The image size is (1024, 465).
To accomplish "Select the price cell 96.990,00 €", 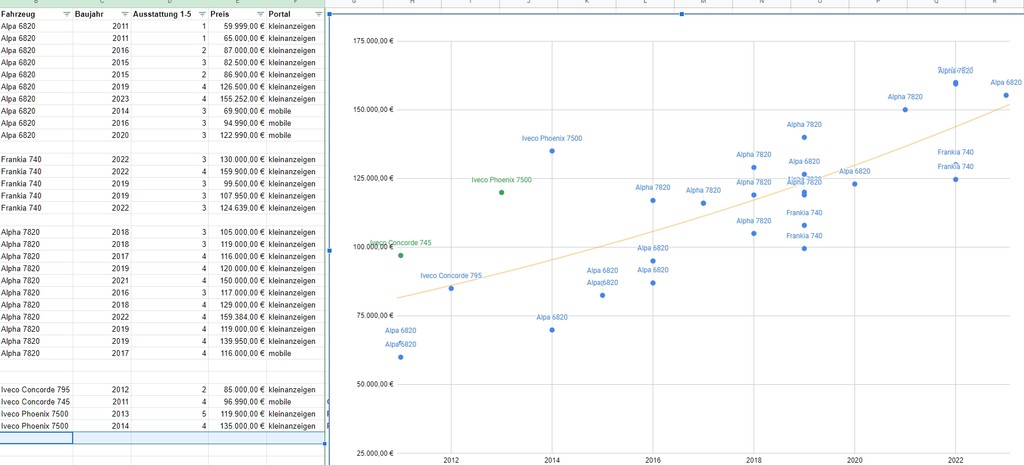I will point(238,402).
